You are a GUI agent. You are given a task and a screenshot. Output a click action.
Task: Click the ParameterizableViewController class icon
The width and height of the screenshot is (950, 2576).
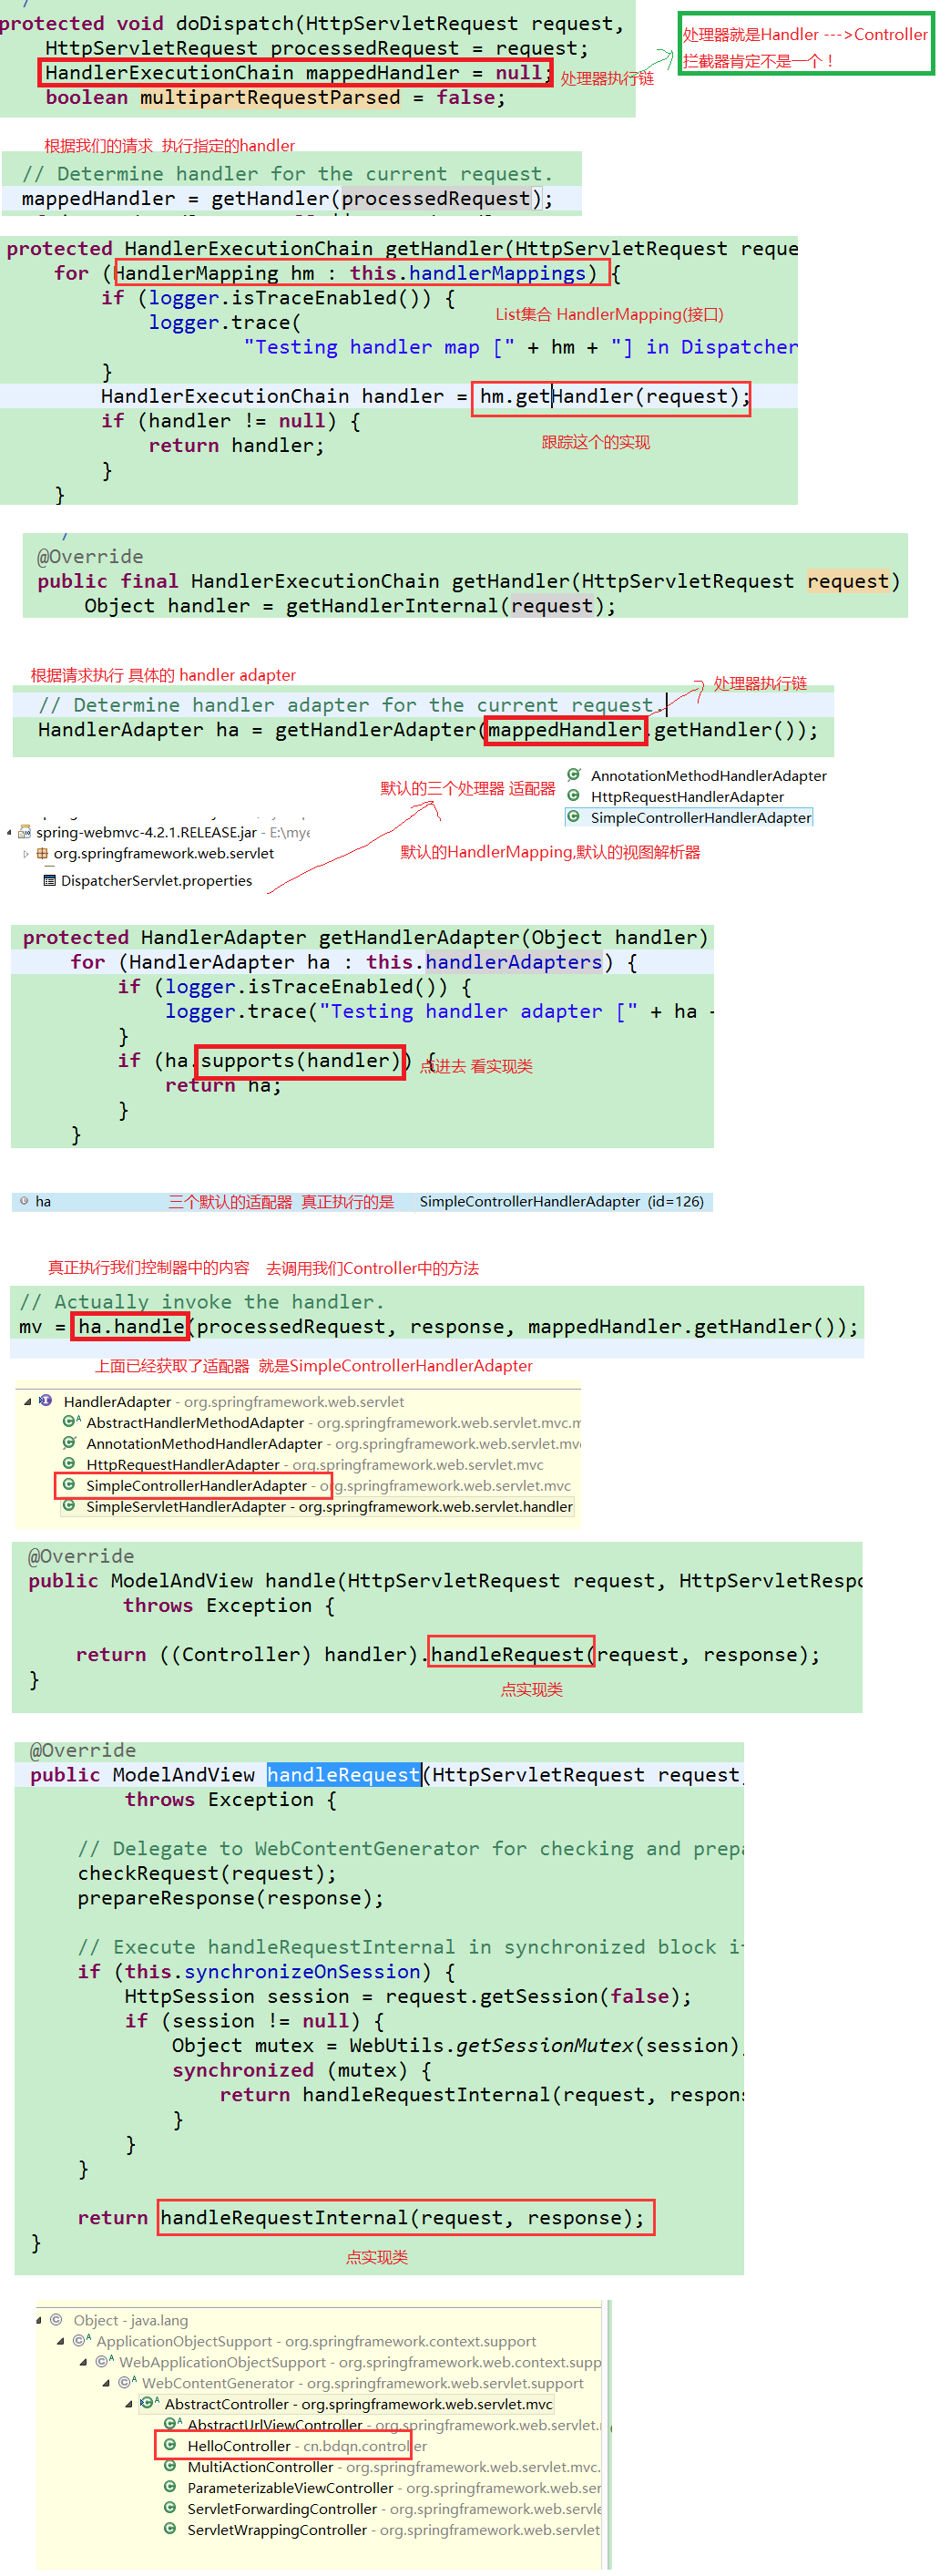[x=170, y=2487]
